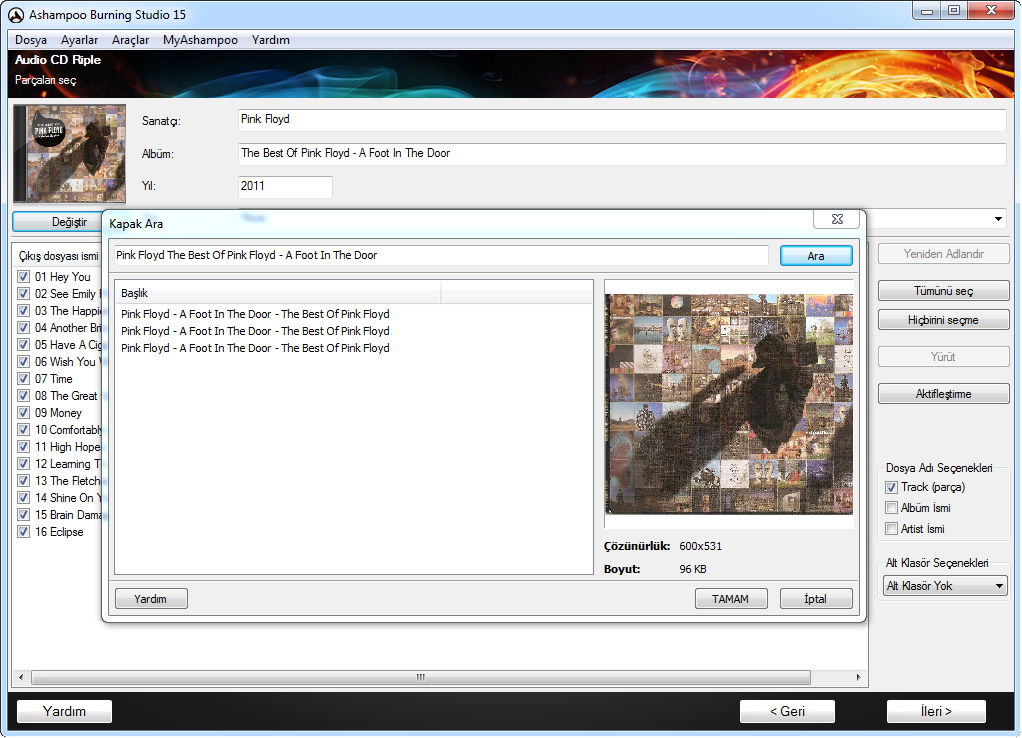Screen dimensions: 1022x738
Task: Uncheck track 09 Money
Action: [x=23, y=413]
